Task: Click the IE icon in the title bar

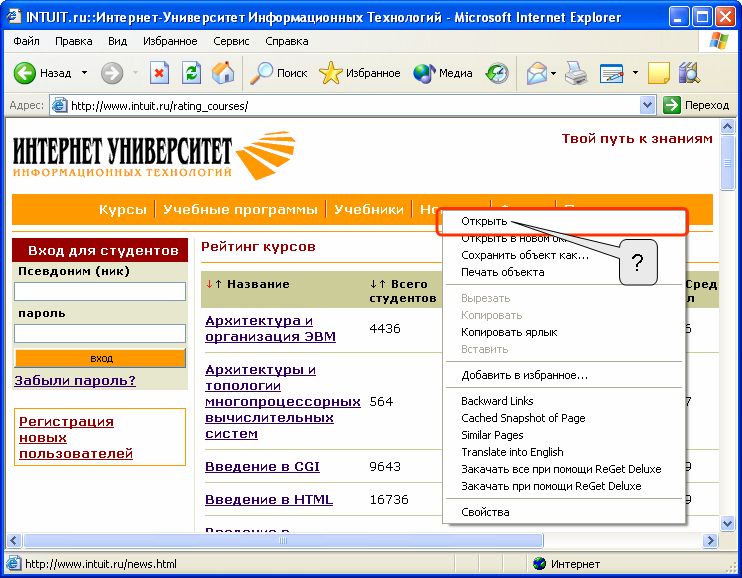Action: [x=14, y=17]
